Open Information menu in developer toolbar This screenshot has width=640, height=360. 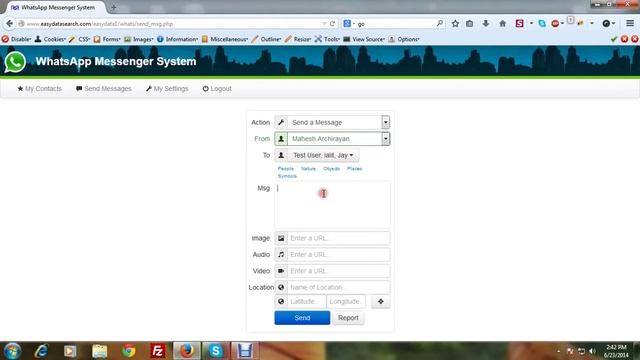click(x=177, y=39)
